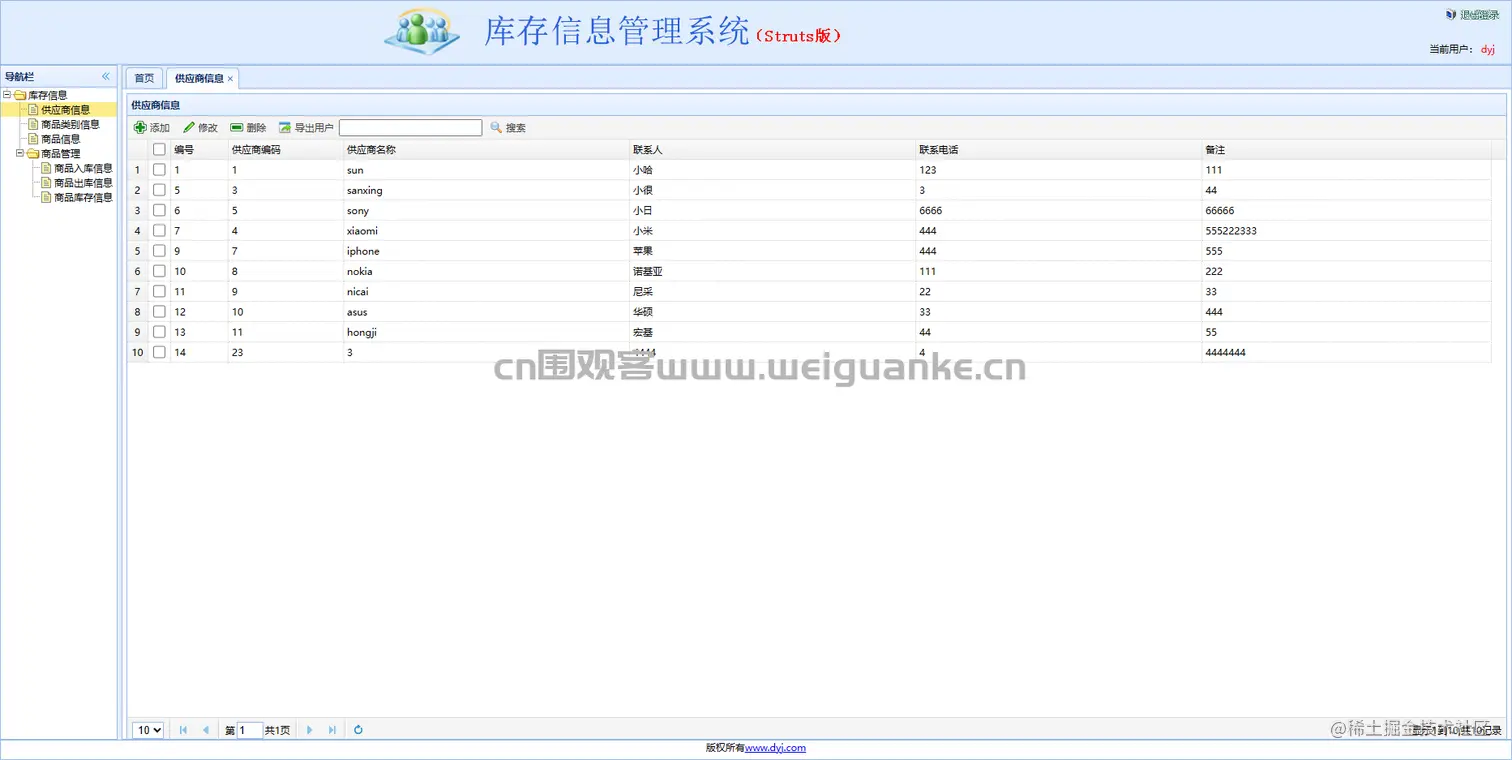
Task: Collapse the 导航栏 panel with double-arrow
Action: [106, 76]
